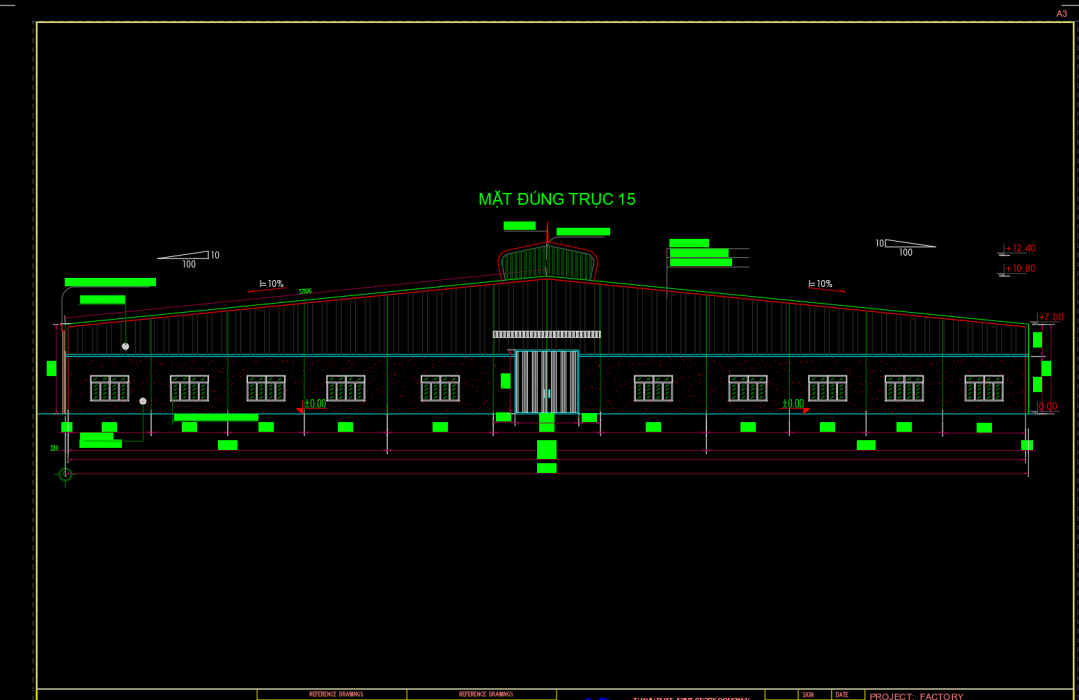Screen dimensions: 1079x700
Task: Select the roof ridge ventilator at the peak
Action: [x=548, y=261]
